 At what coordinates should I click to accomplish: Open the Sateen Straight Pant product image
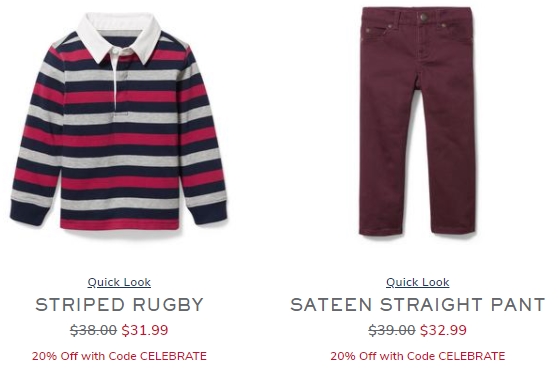pos(417,121)
